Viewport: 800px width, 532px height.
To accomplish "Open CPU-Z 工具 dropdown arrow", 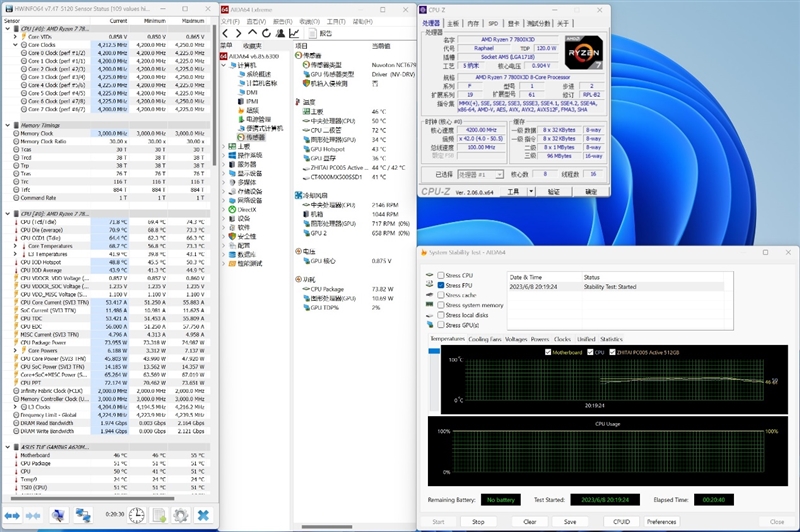I will pos(531,191).
